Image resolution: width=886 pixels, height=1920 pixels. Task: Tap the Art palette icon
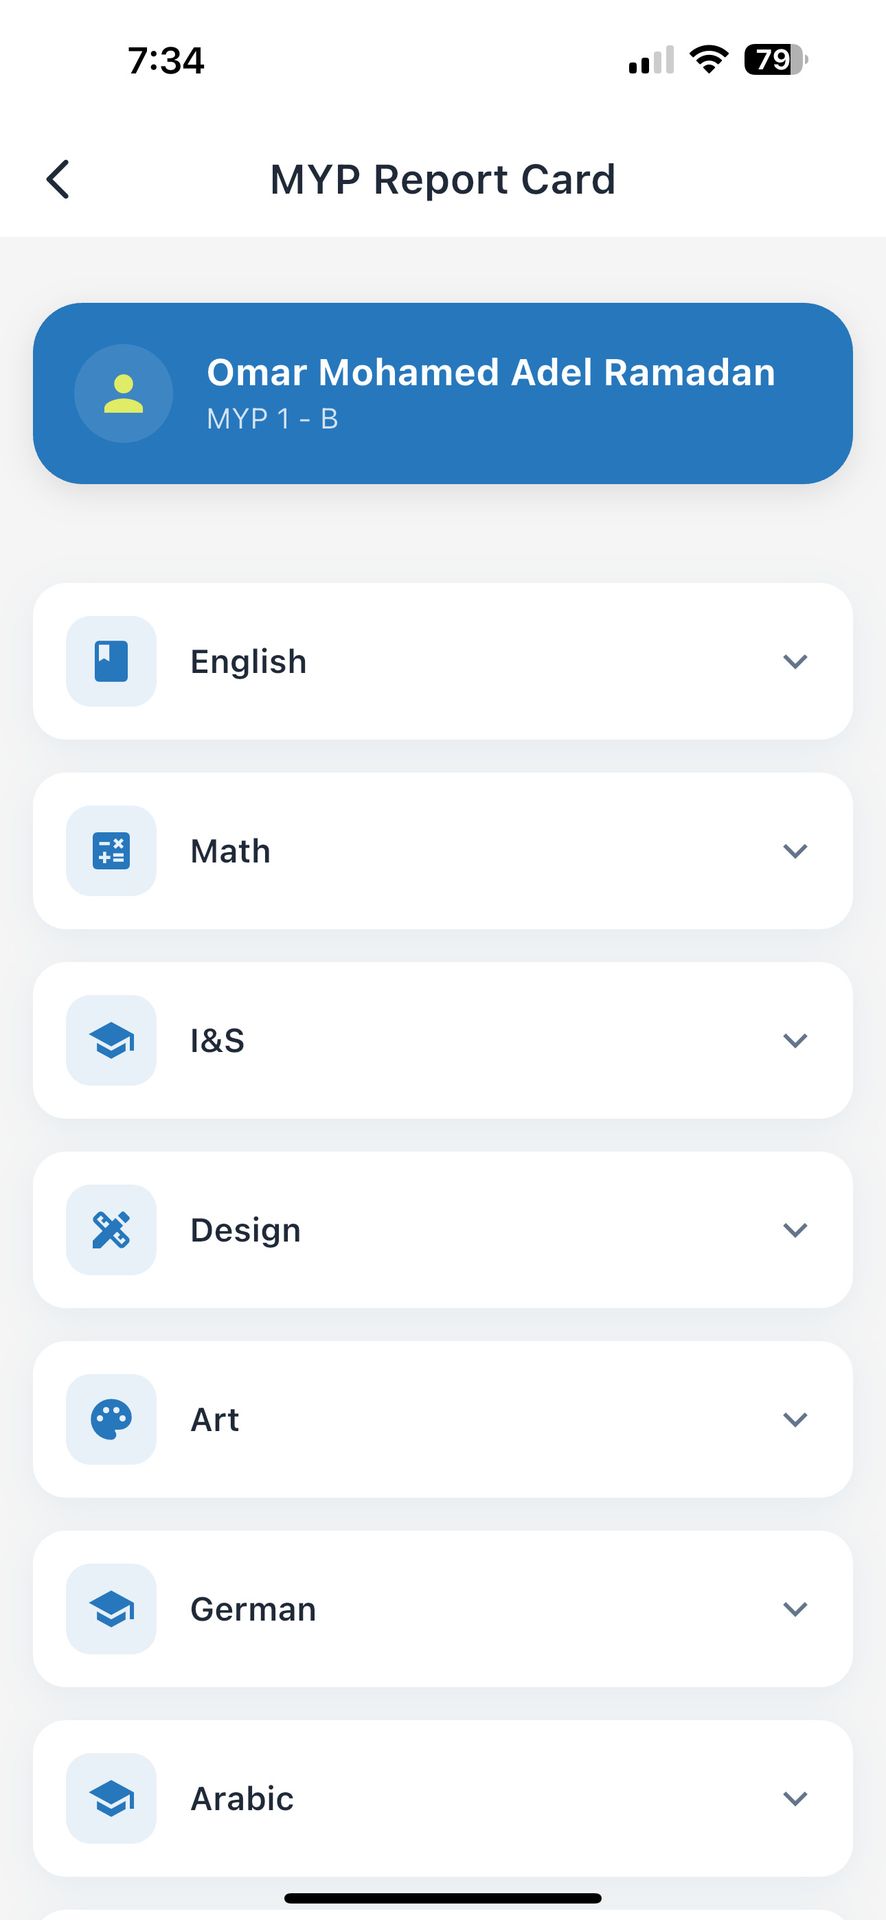pos(111,1419)
